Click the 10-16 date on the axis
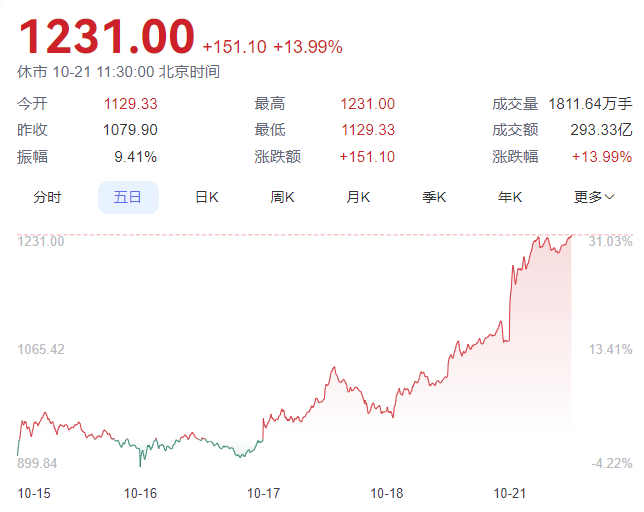The image size is (644, 512). [139, 493]
